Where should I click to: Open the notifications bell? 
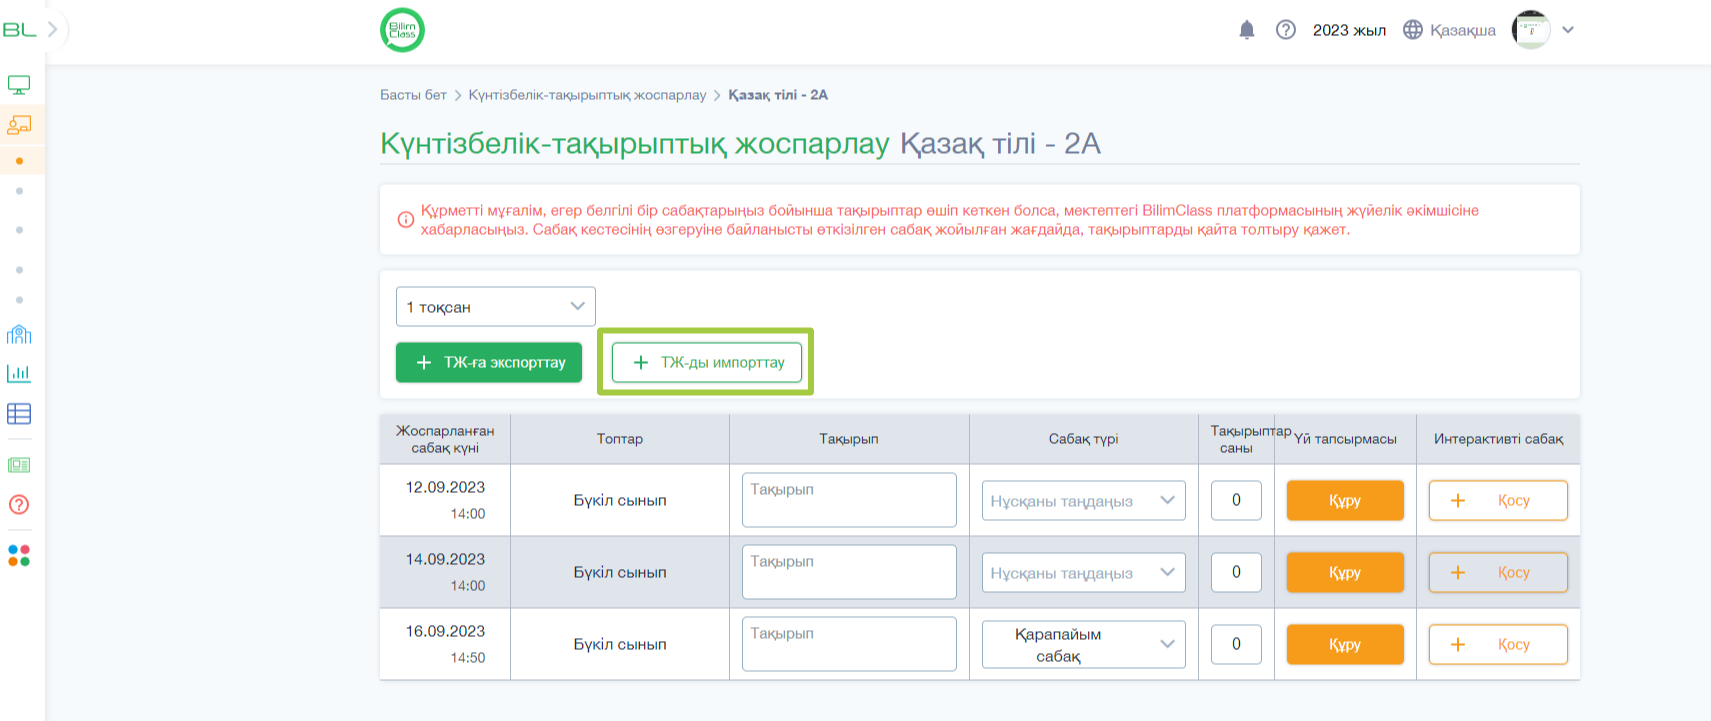click(x=1246, y=30)
